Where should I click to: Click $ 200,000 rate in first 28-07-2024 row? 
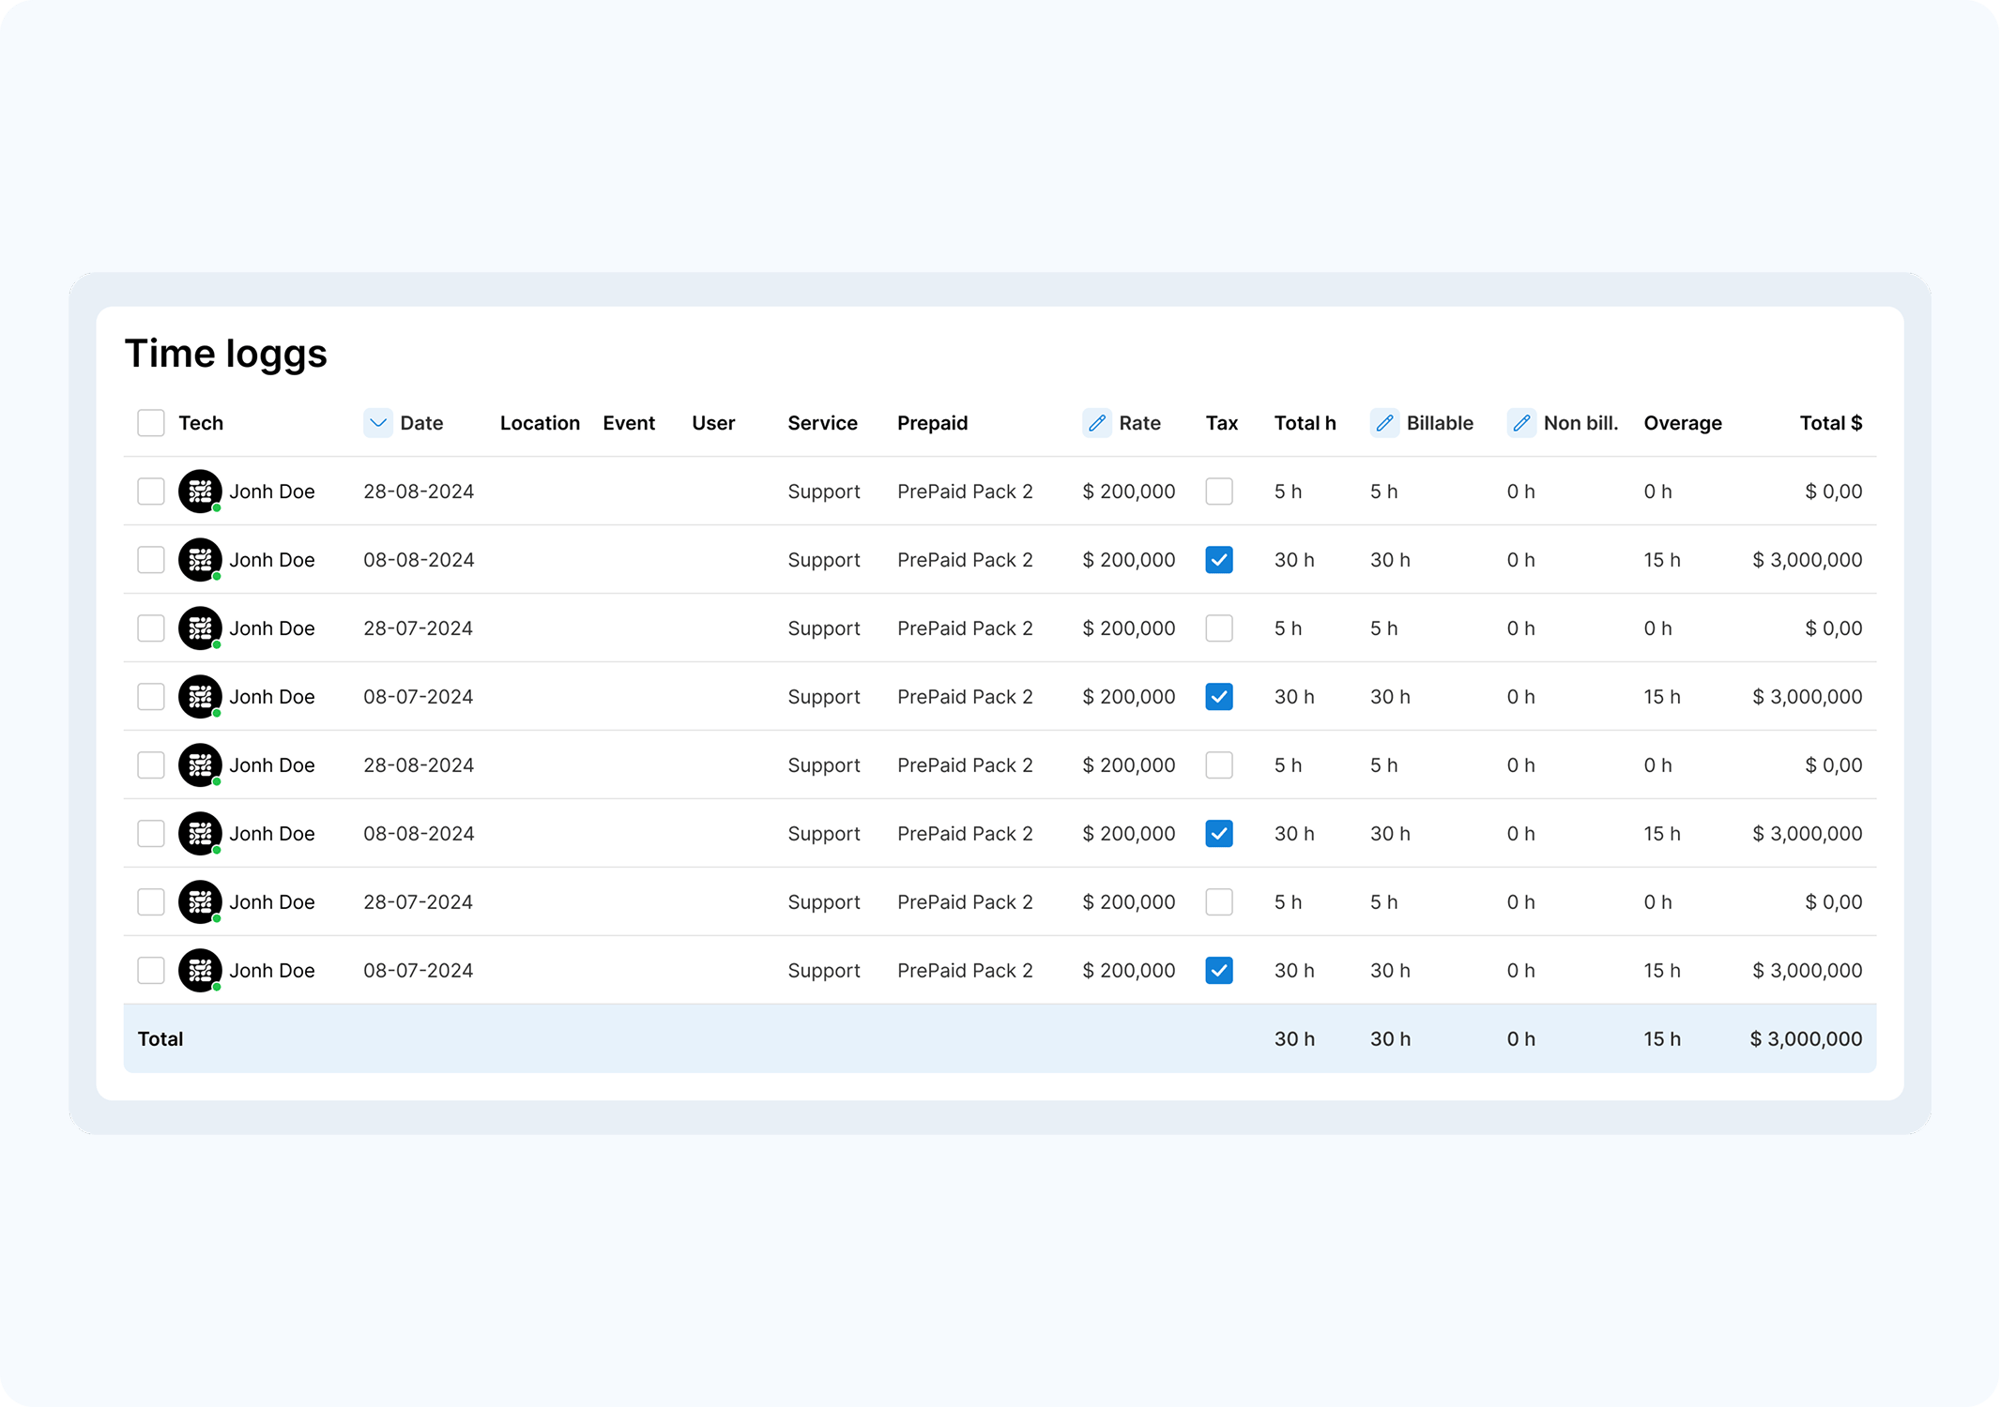tap(1129, 628)
